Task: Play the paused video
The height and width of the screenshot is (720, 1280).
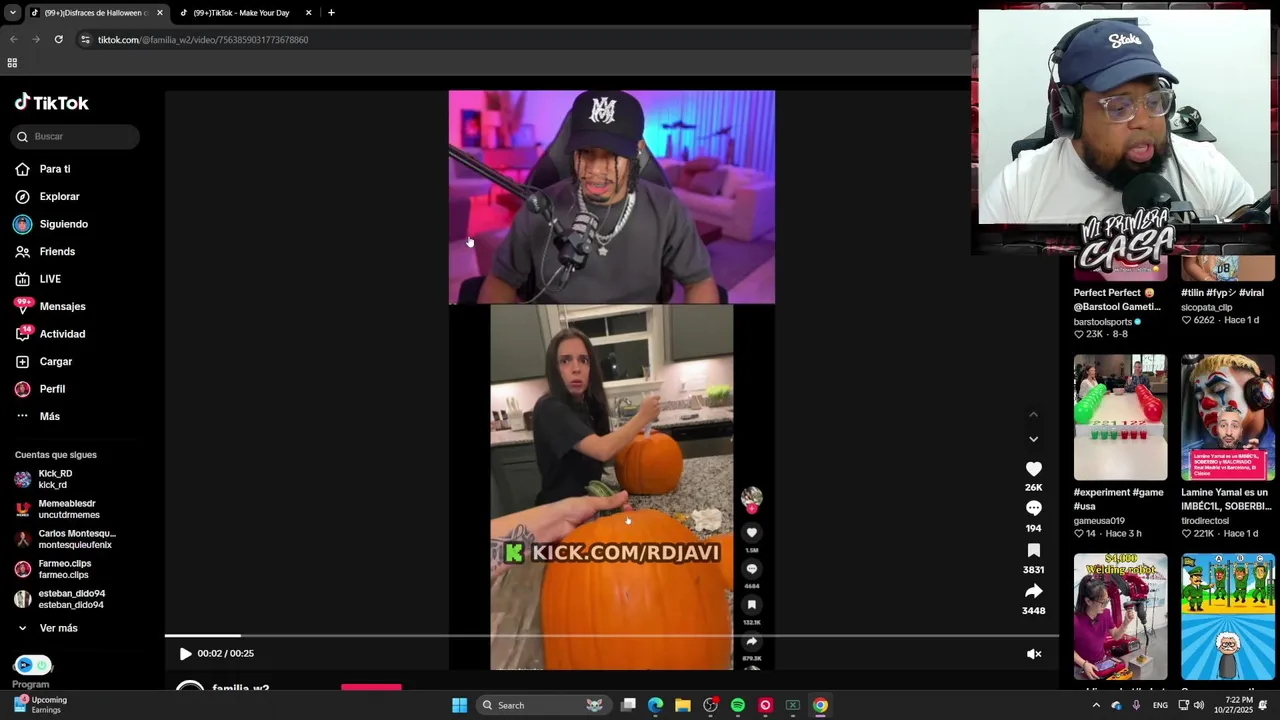Action: pyautogui.click(x=185, y=654)
